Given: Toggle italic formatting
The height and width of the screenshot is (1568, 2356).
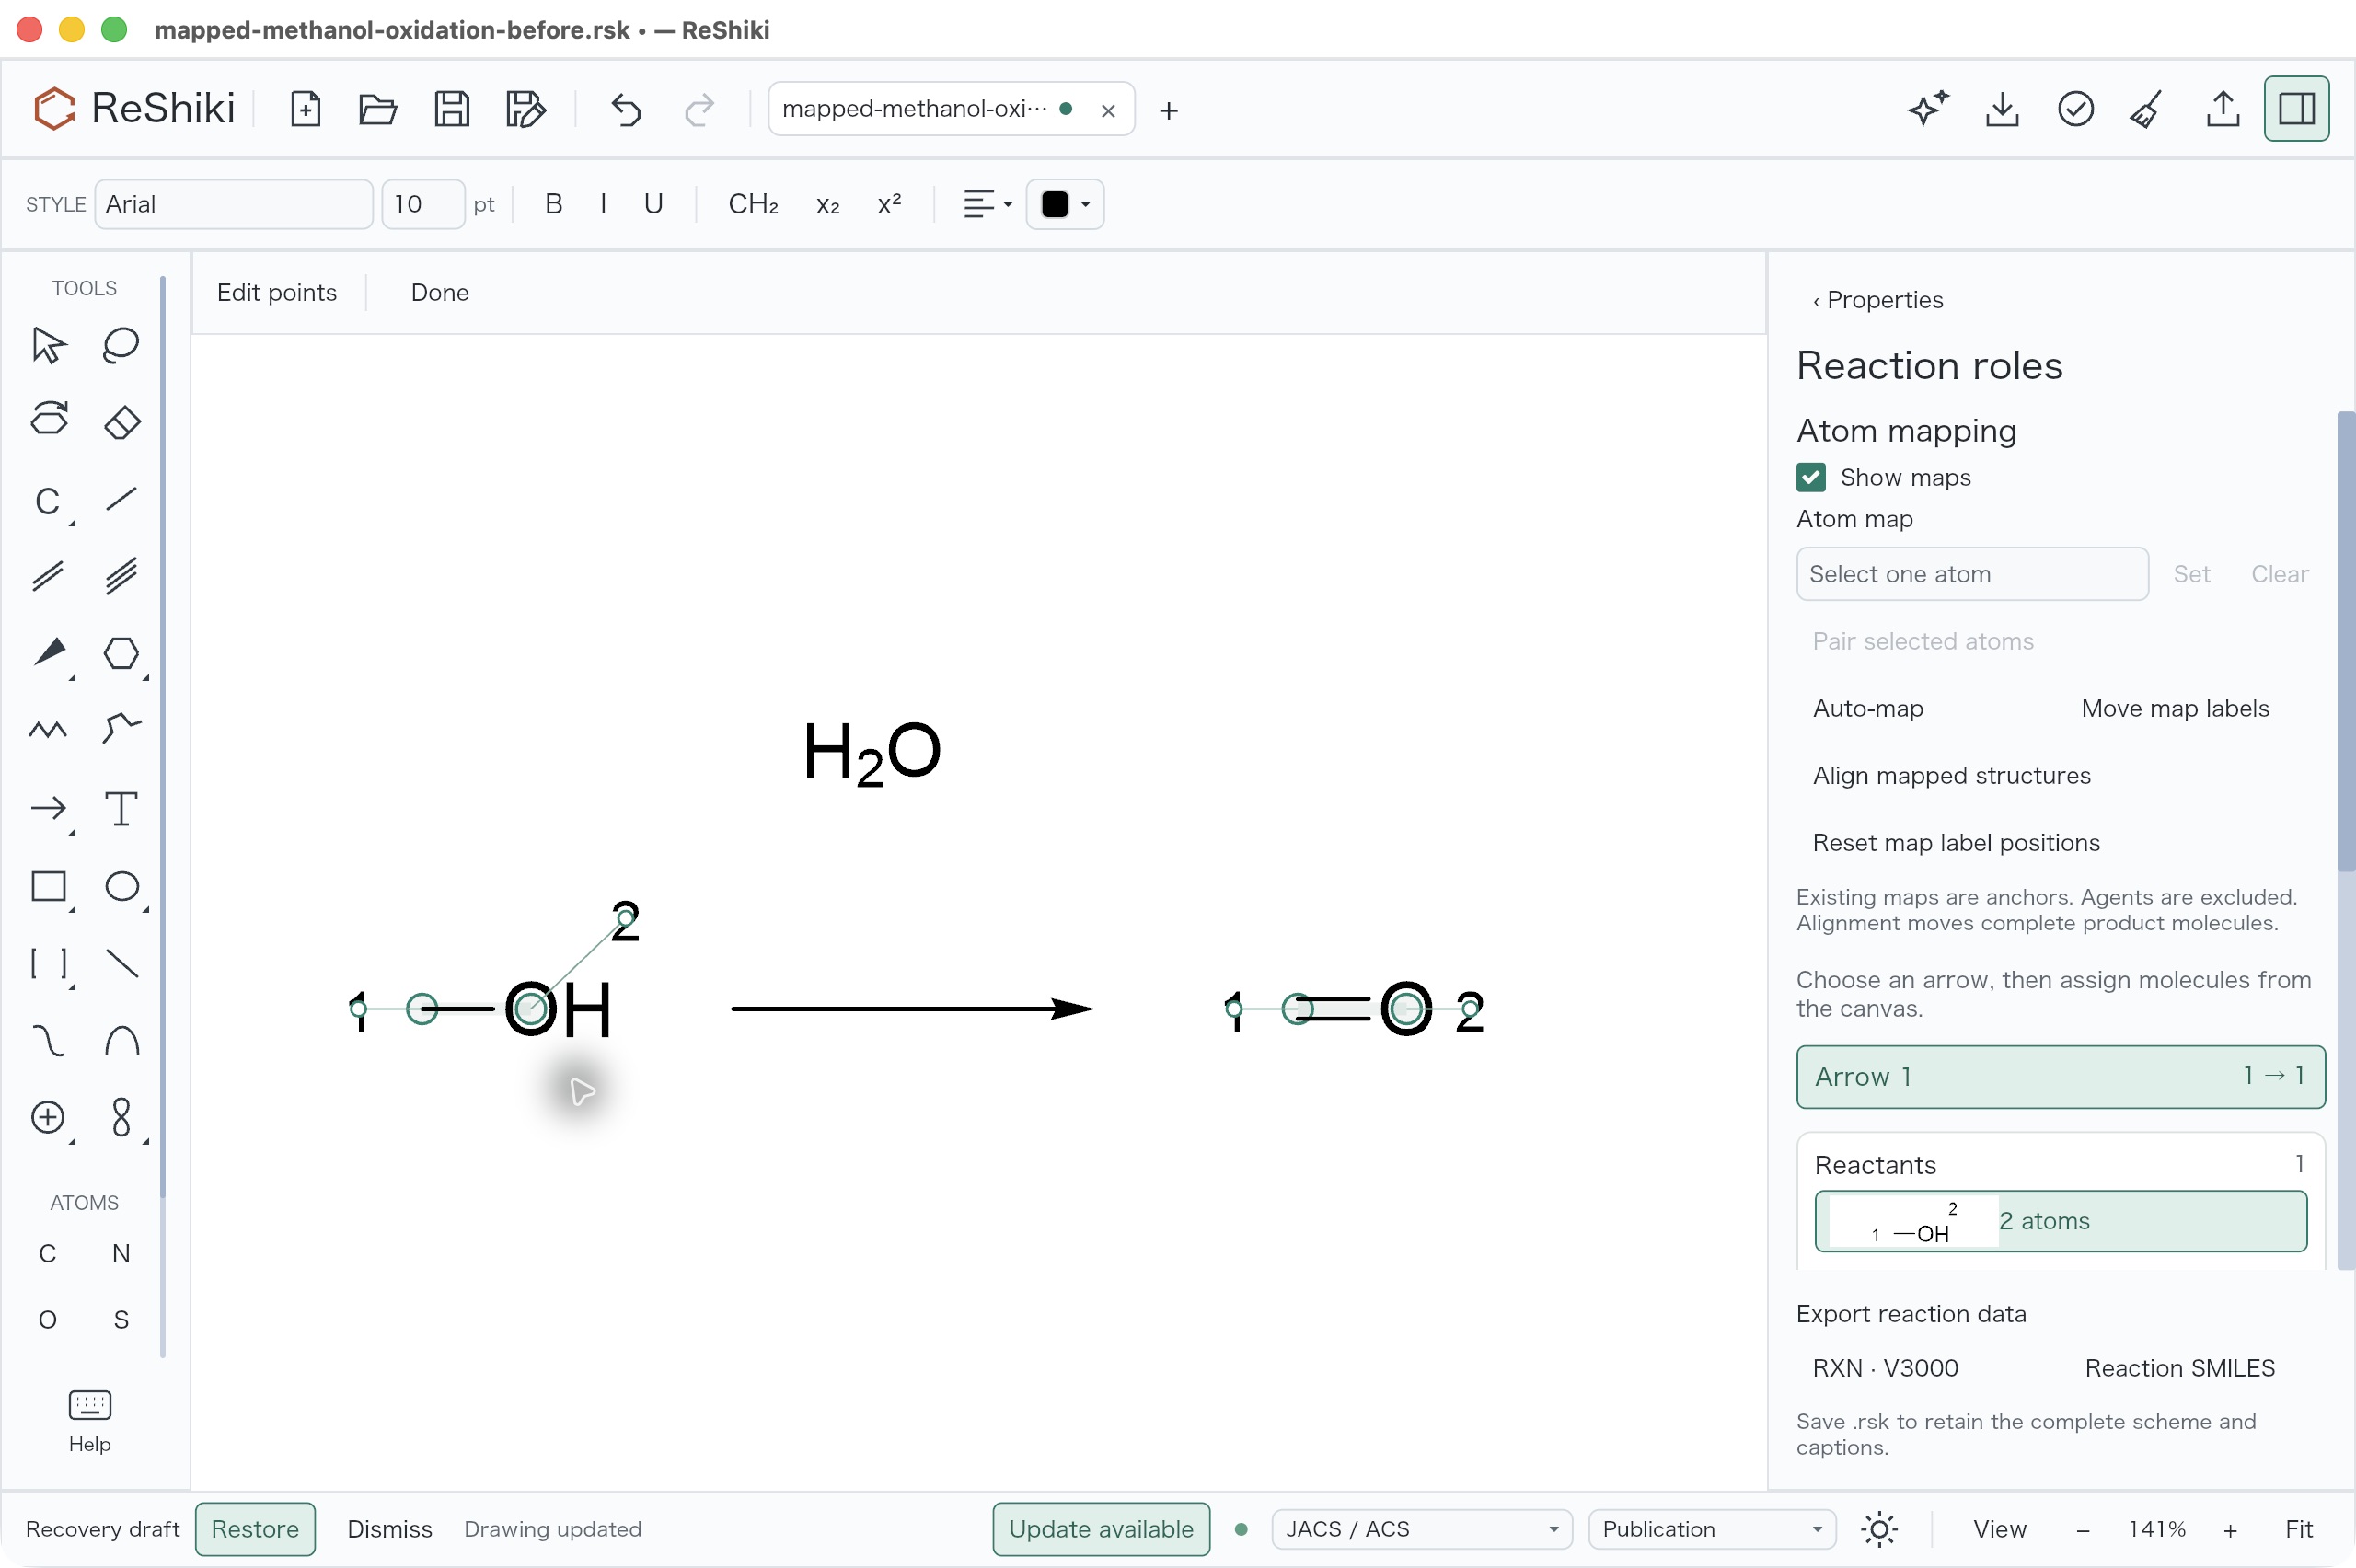Looking at the screenshot, I should tap(603, 204).
